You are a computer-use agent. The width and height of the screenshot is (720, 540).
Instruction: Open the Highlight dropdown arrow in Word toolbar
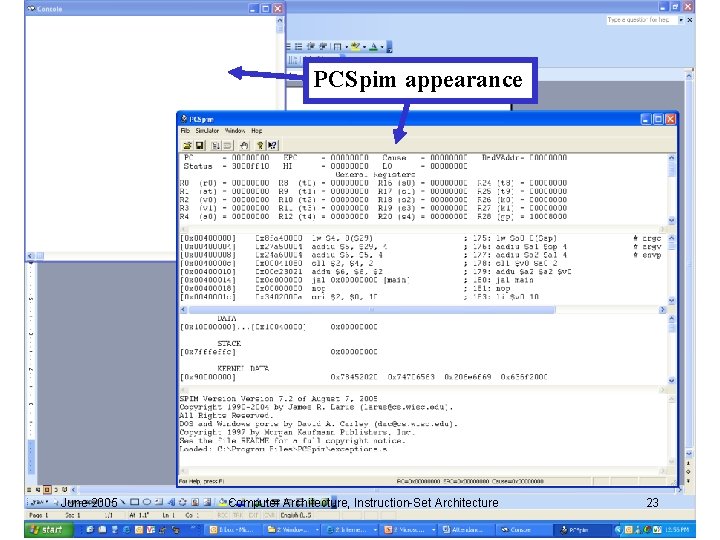tap(364, 46)
